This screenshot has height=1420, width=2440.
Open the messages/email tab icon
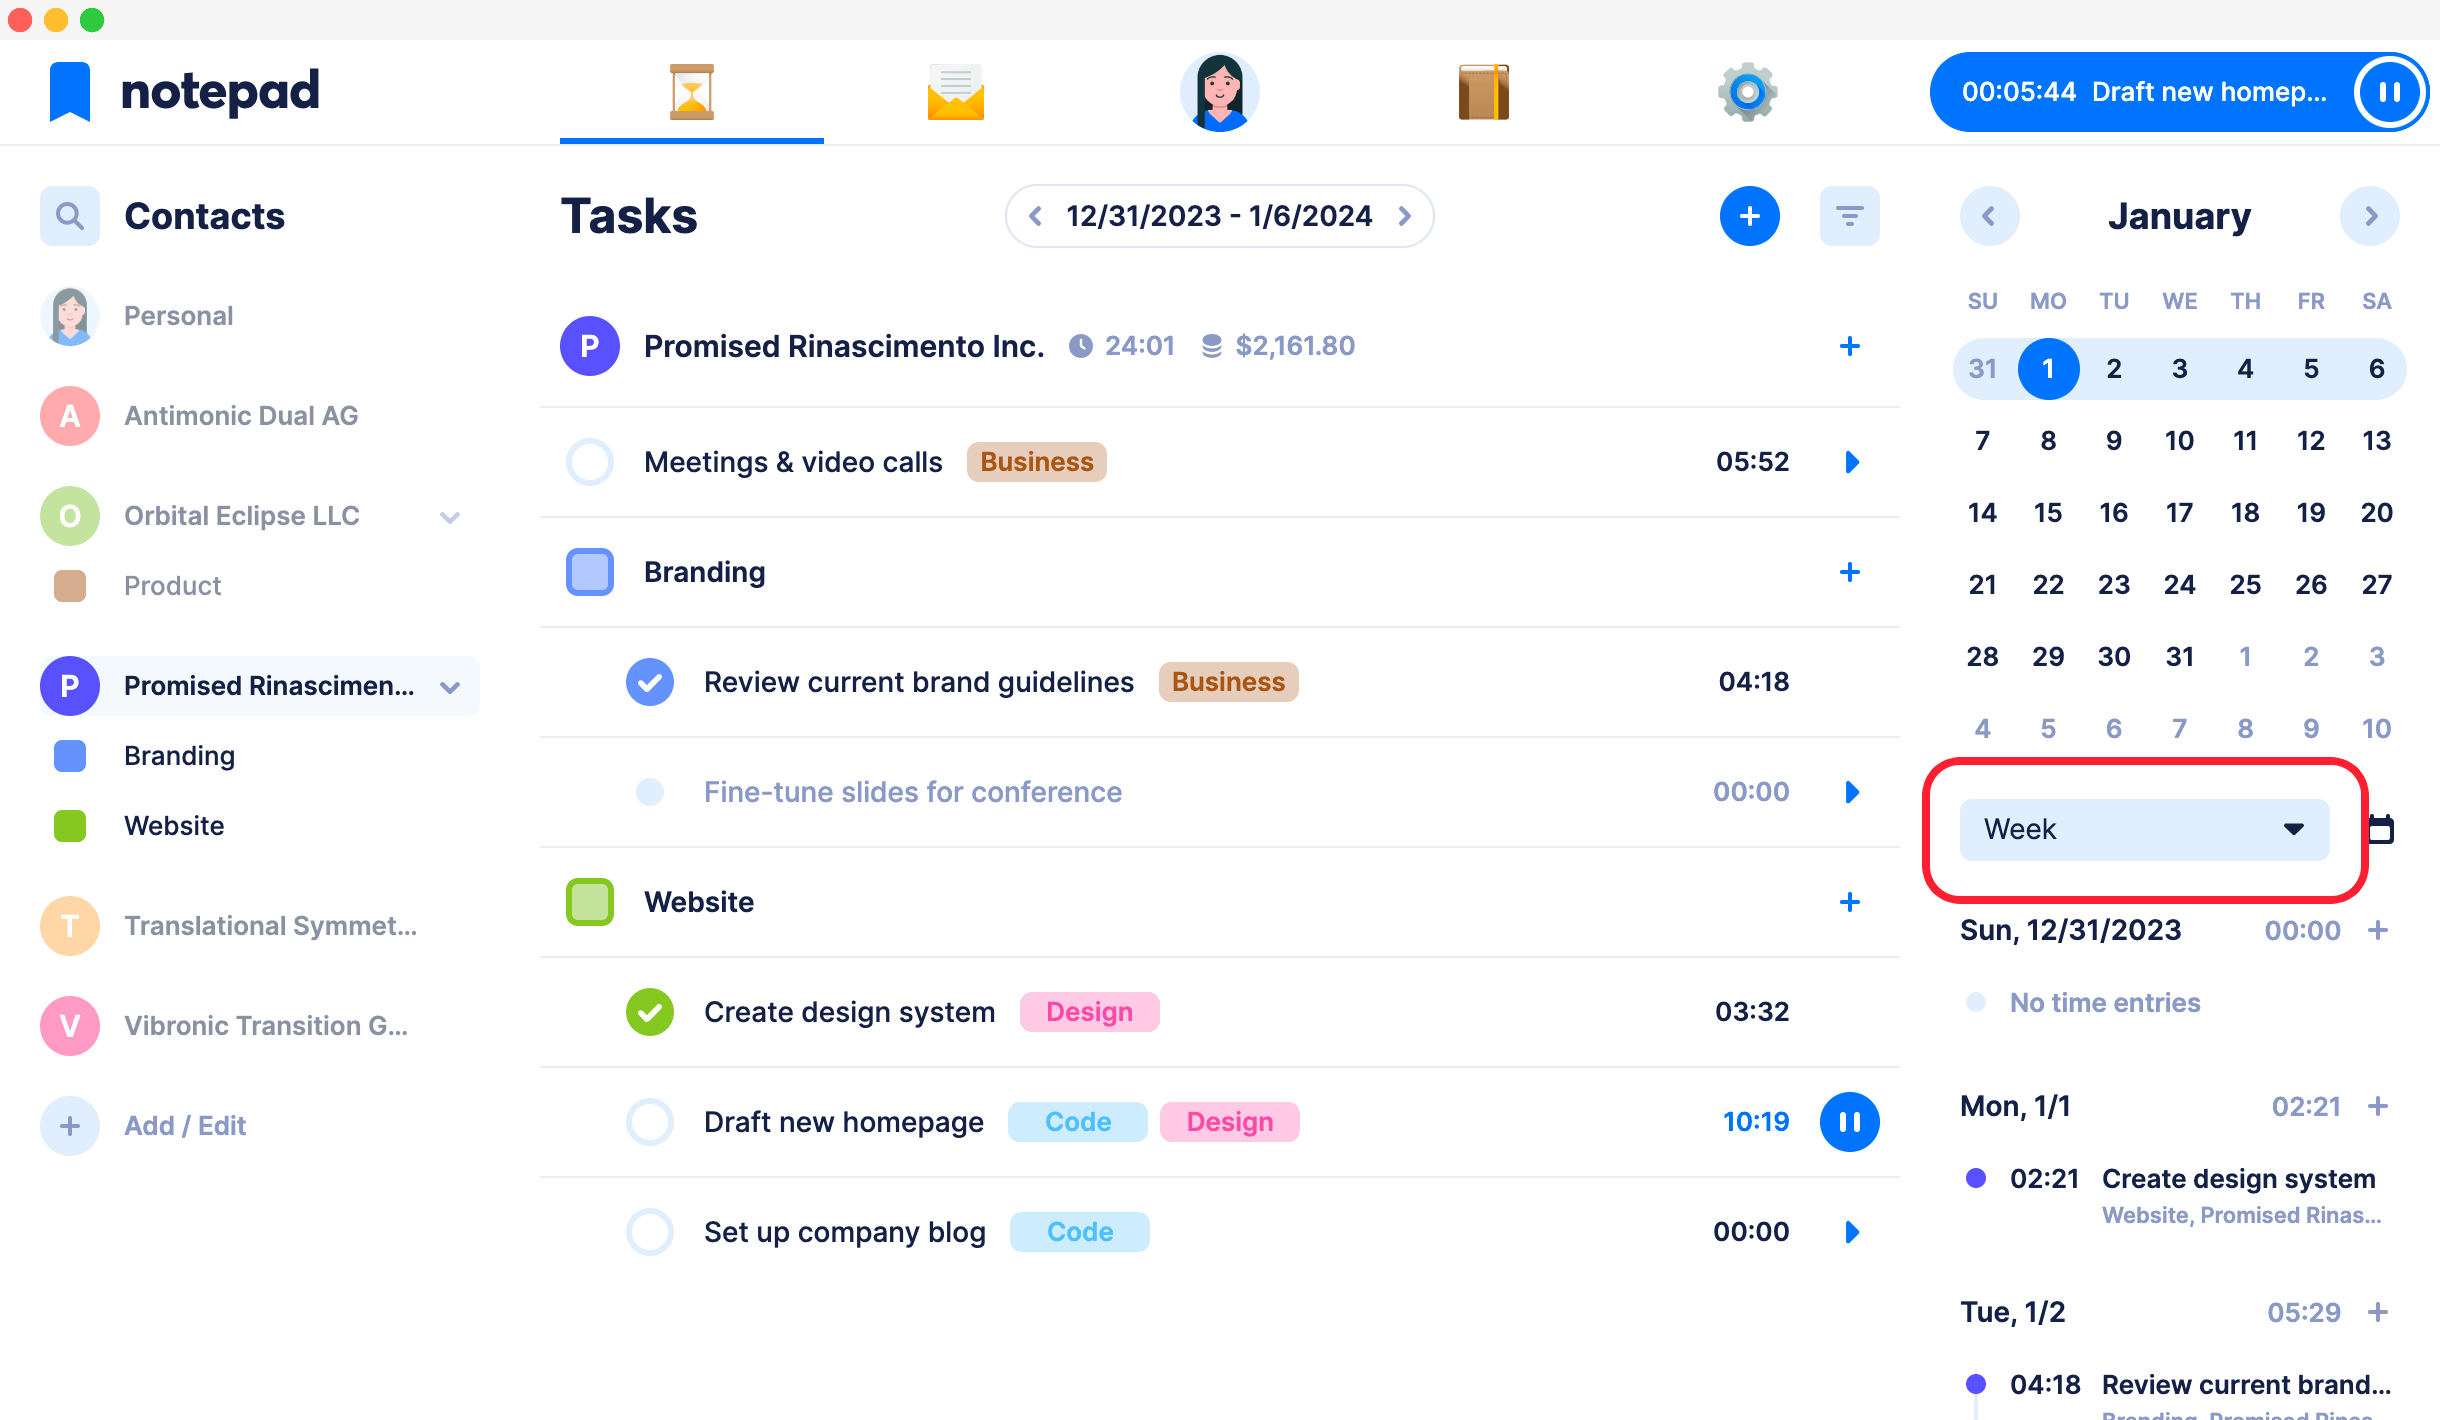pos(955,91)
